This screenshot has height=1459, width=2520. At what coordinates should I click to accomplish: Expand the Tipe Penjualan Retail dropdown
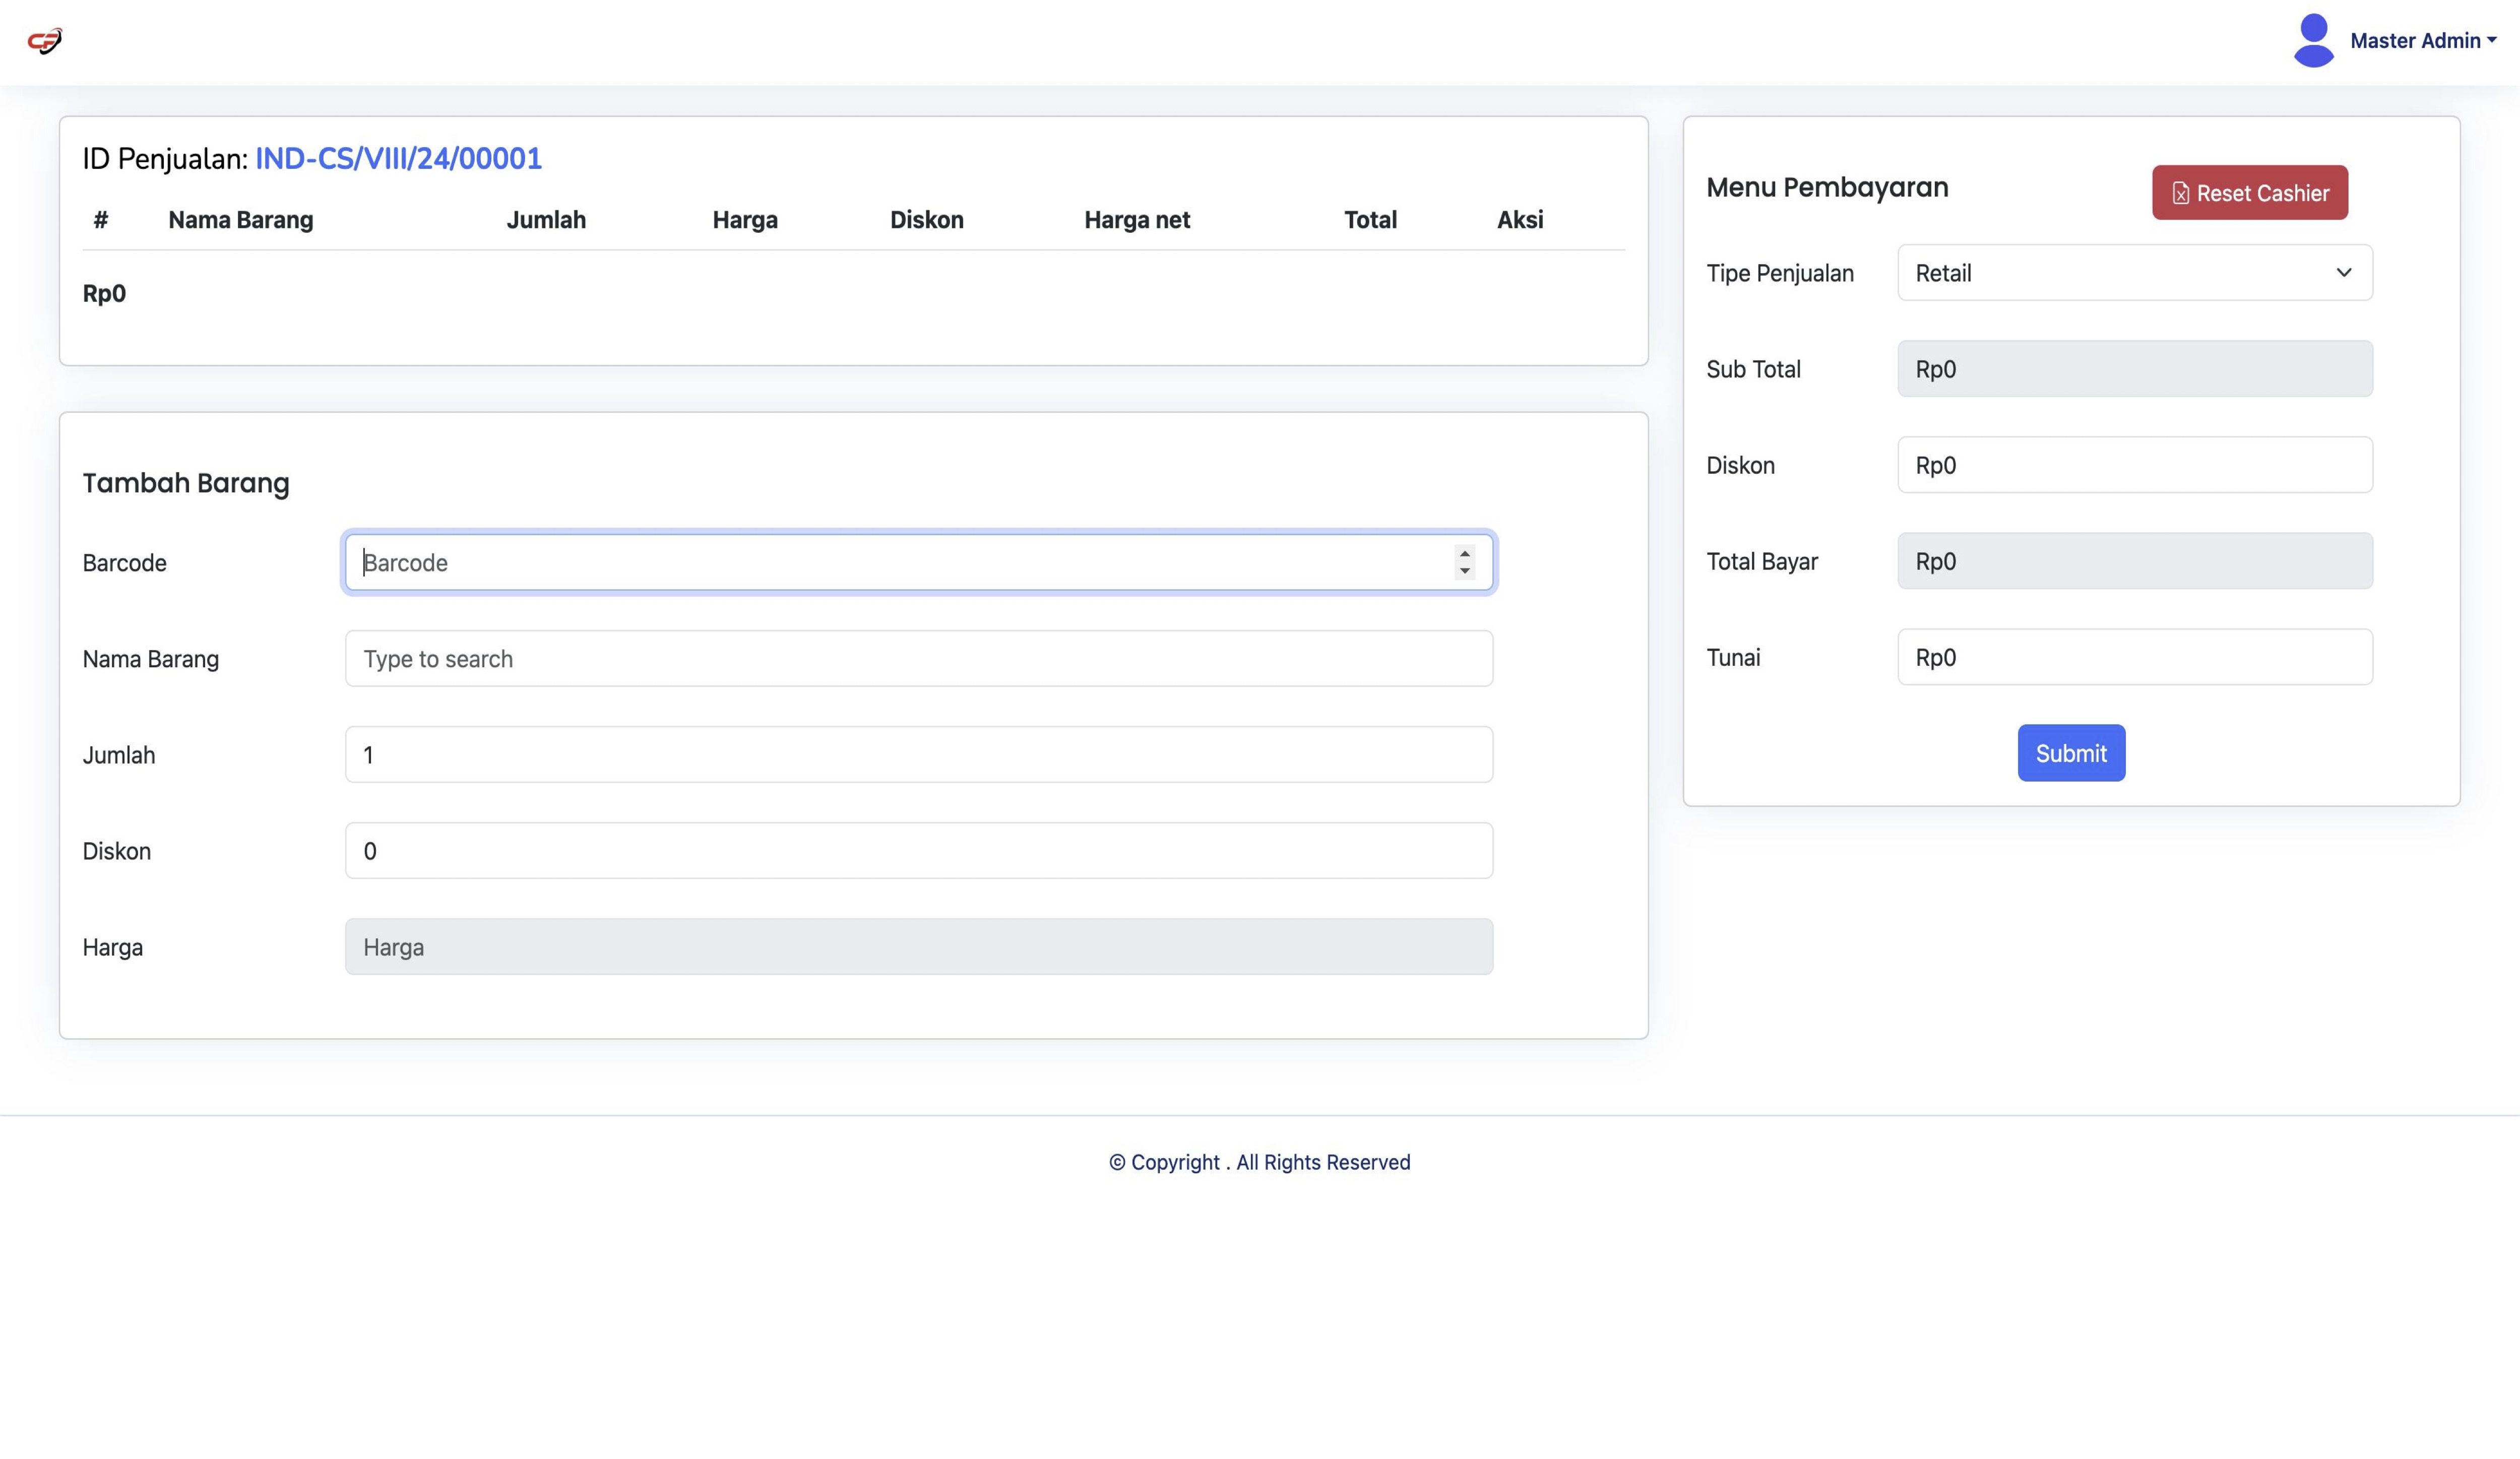tap(2134, 273)
